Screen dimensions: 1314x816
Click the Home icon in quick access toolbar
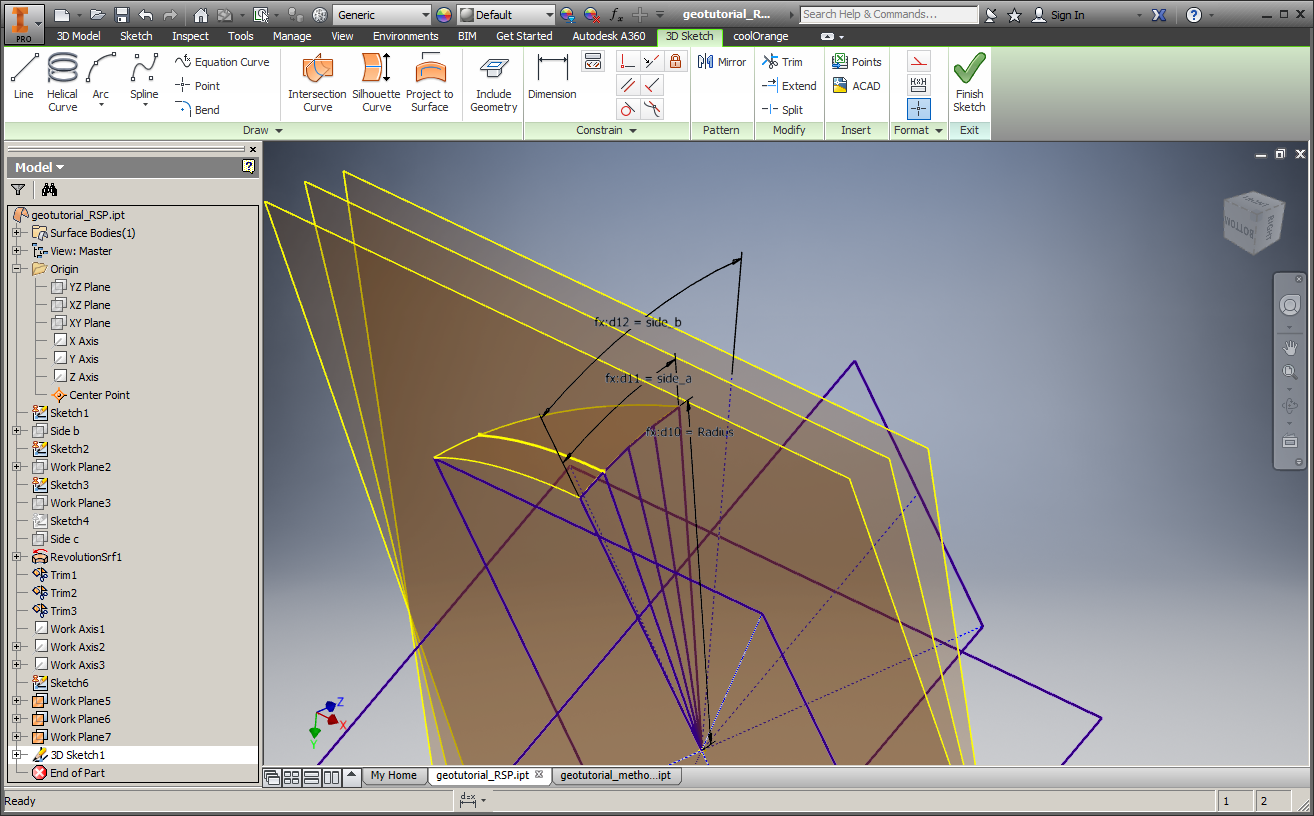pos(201,15)
